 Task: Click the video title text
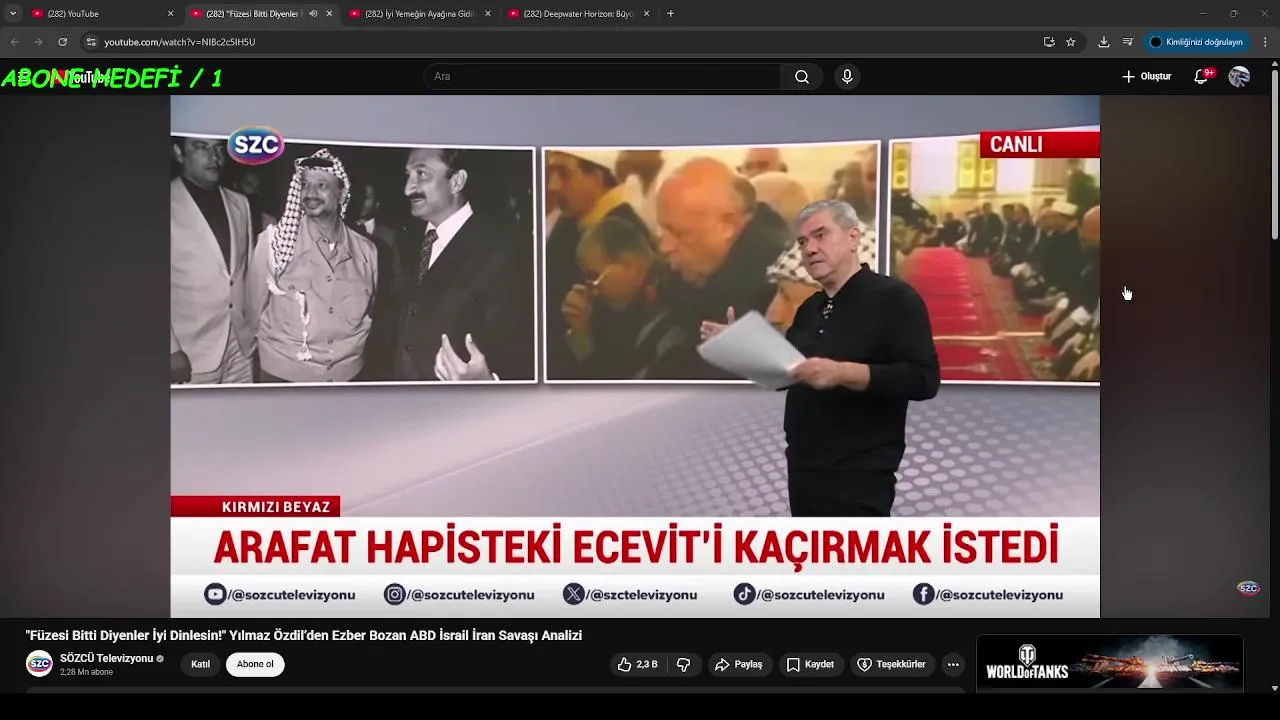click(x=304, y=635)
